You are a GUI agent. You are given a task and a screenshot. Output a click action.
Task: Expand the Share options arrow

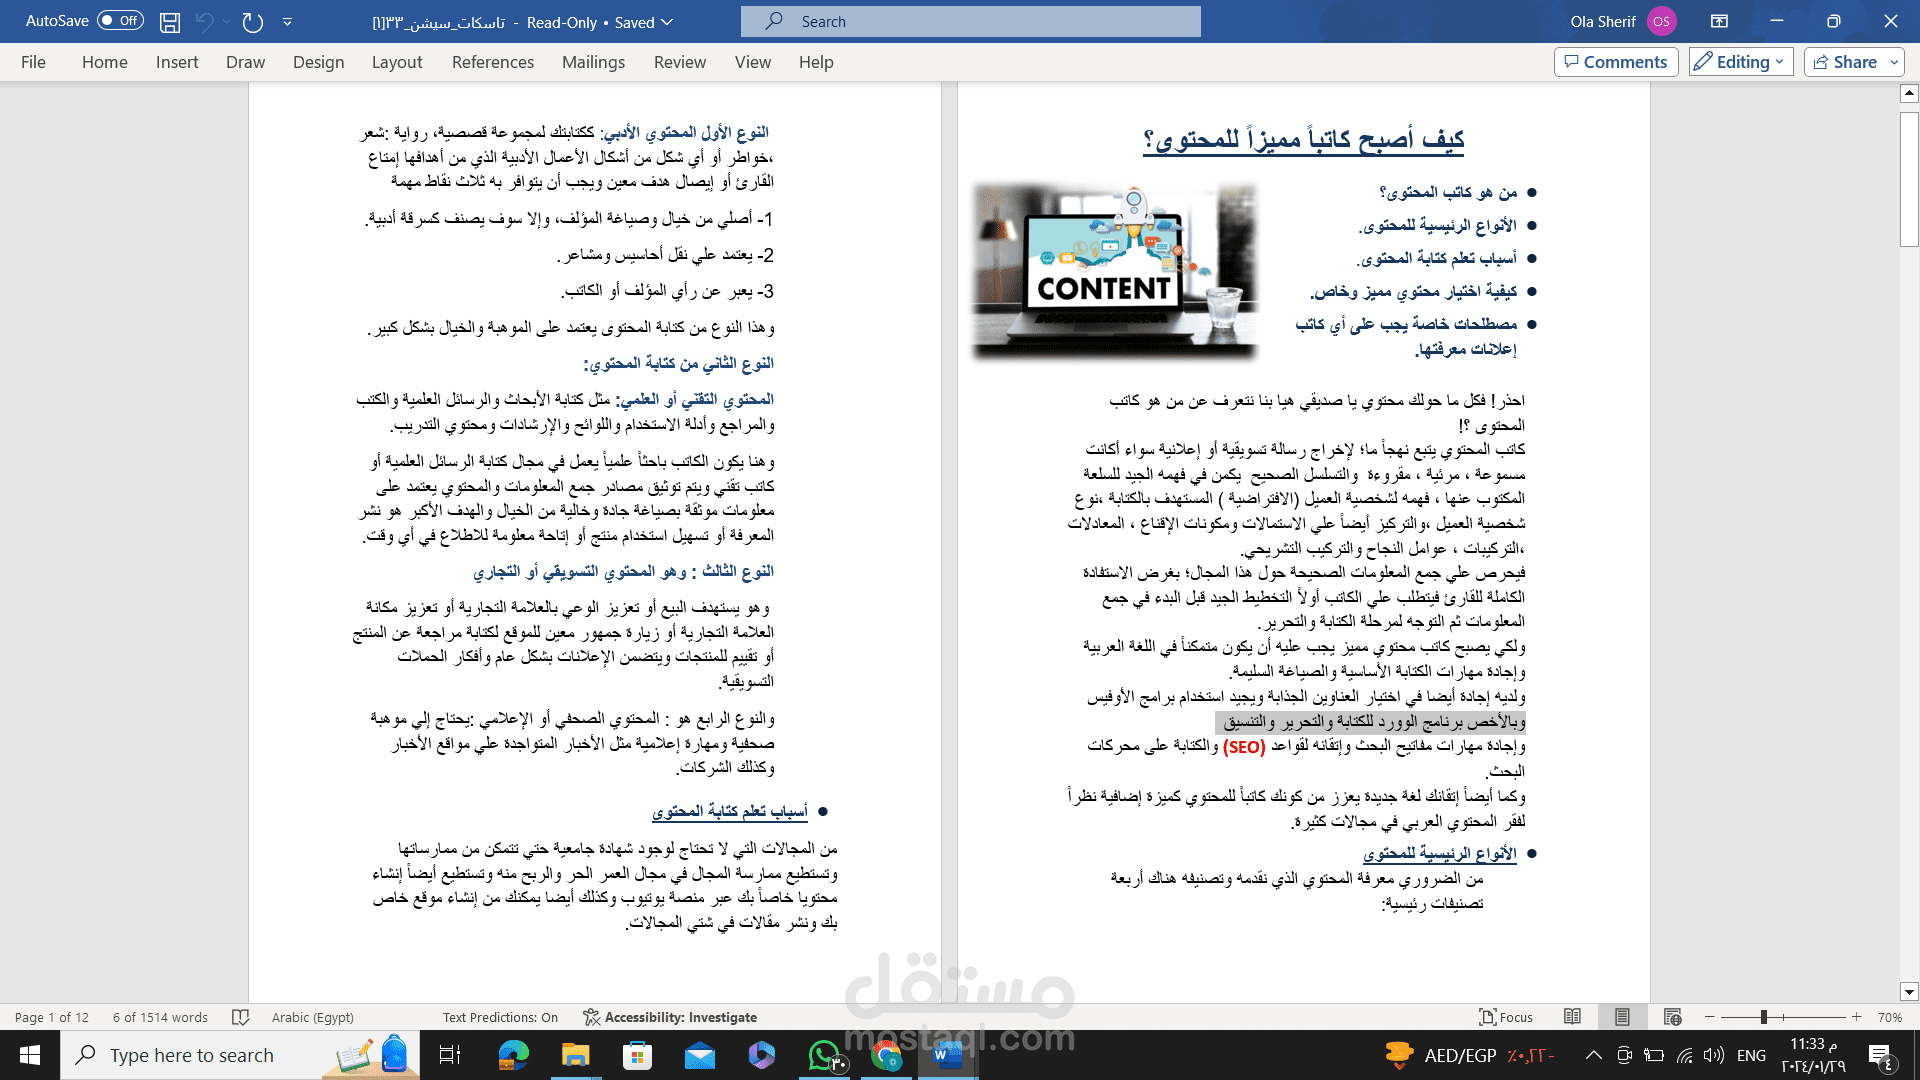1894,62
